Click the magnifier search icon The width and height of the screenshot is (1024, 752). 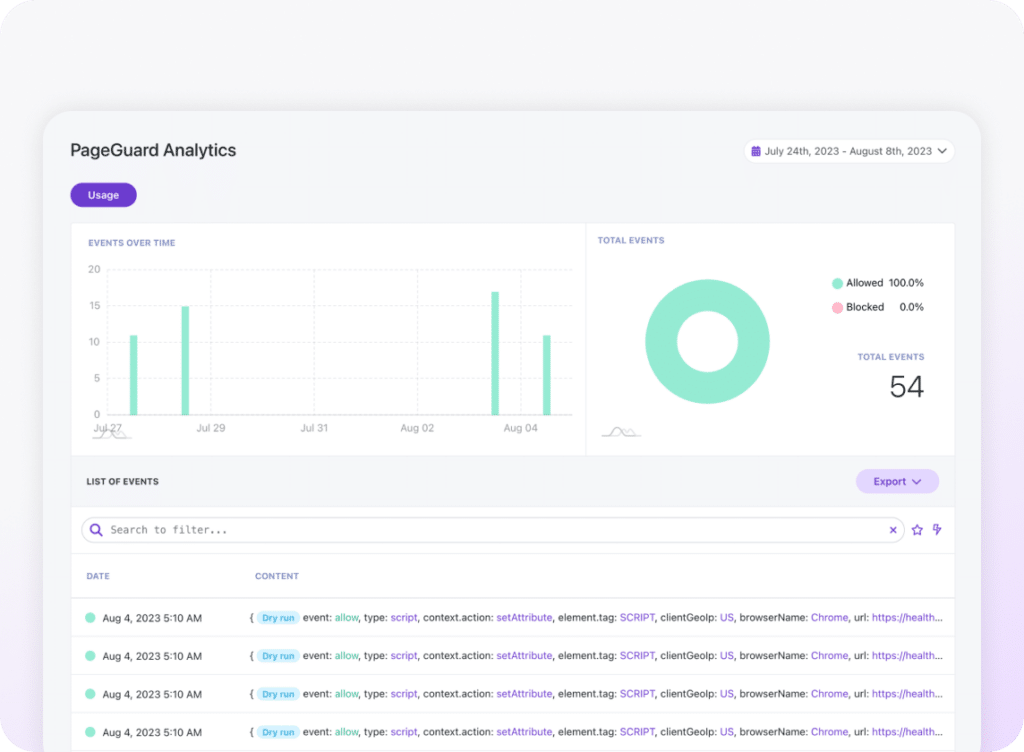tap(96, 530)
